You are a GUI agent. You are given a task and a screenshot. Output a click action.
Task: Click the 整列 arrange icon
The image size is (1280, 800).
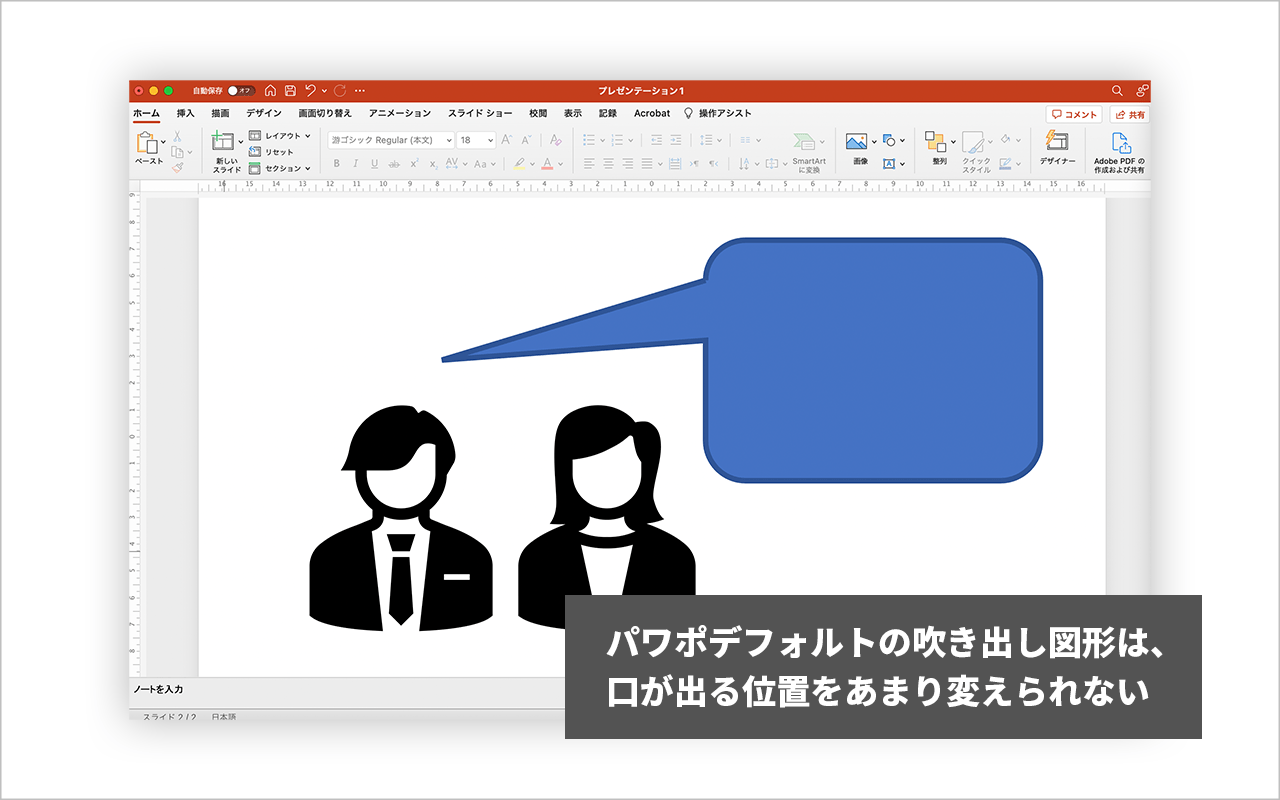935,142
